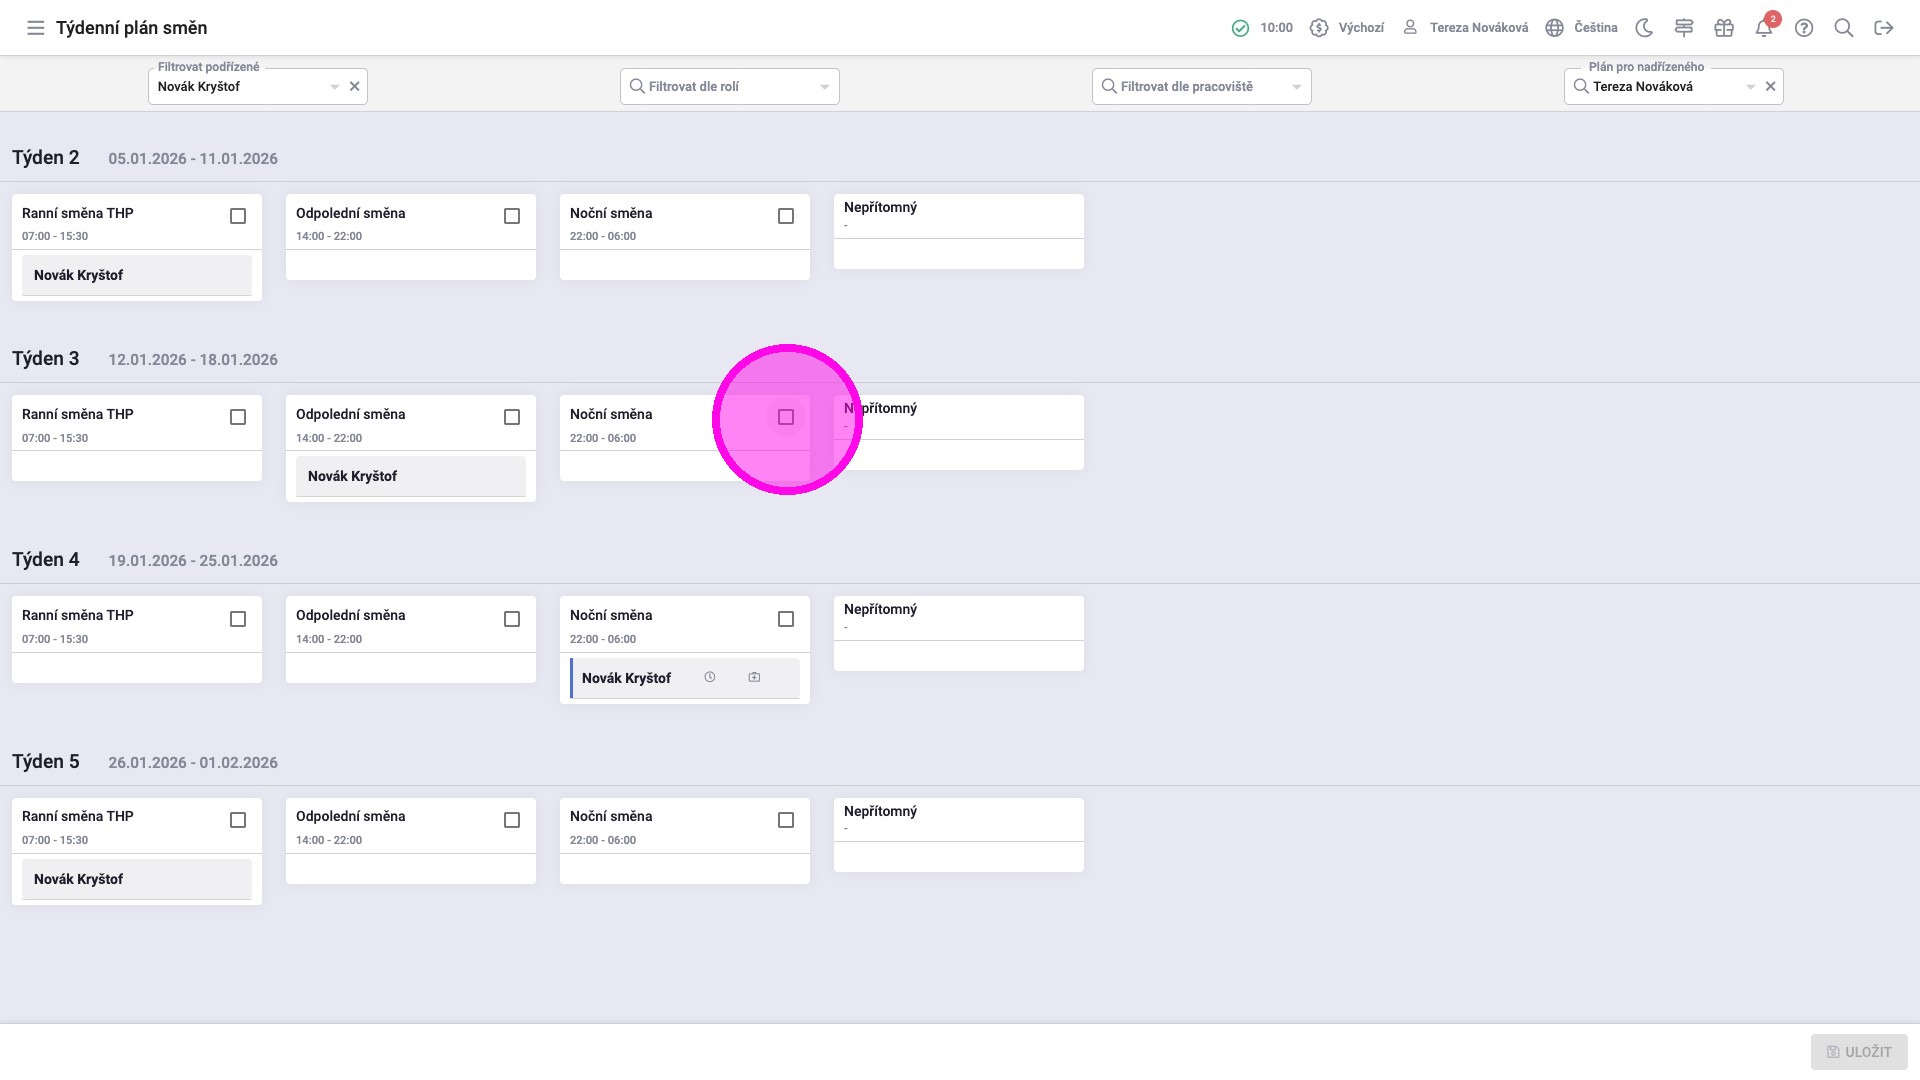
Task: Open the hamburger navigation menu
Action: (36, 28)
